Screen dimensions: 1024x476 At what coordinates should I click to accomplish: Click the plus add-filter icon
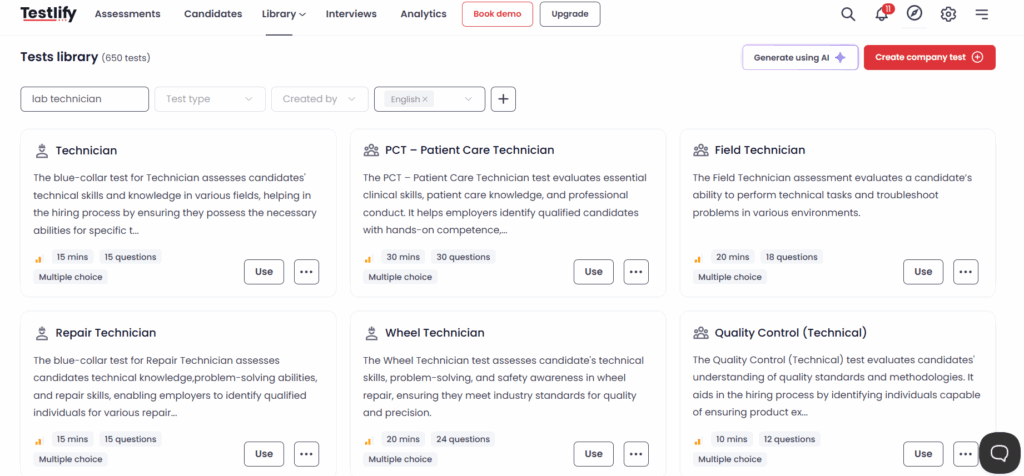point(504,99)
